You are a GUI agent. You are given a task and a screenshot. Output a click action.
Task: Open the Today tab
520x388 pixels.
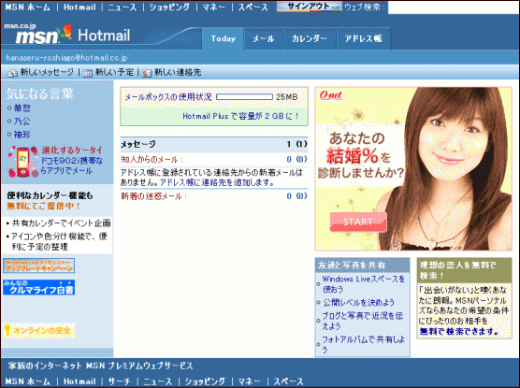click(x=223, y=39)
